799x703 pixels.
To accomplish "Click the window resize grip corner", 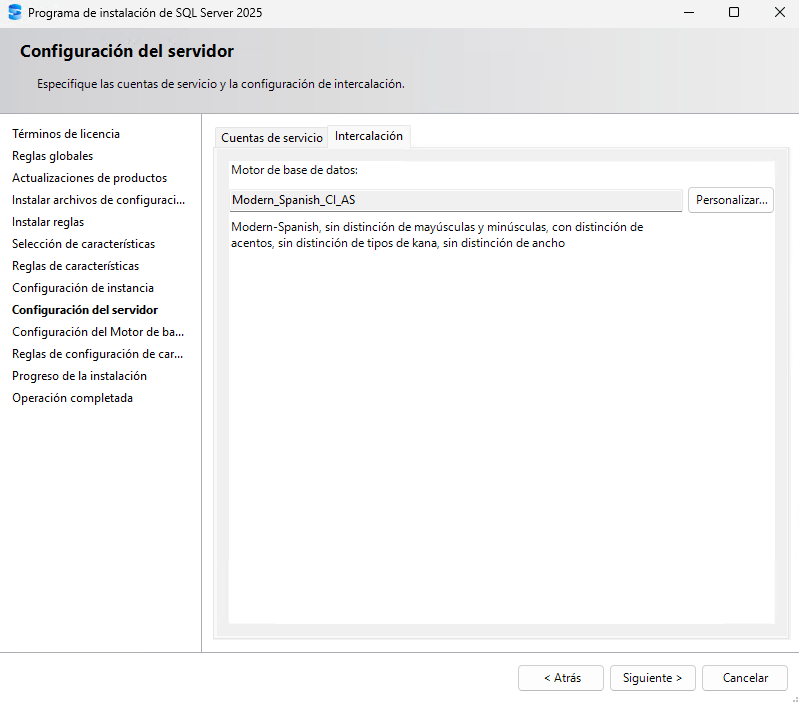I will pyautogui.click(x=794, y=699).
